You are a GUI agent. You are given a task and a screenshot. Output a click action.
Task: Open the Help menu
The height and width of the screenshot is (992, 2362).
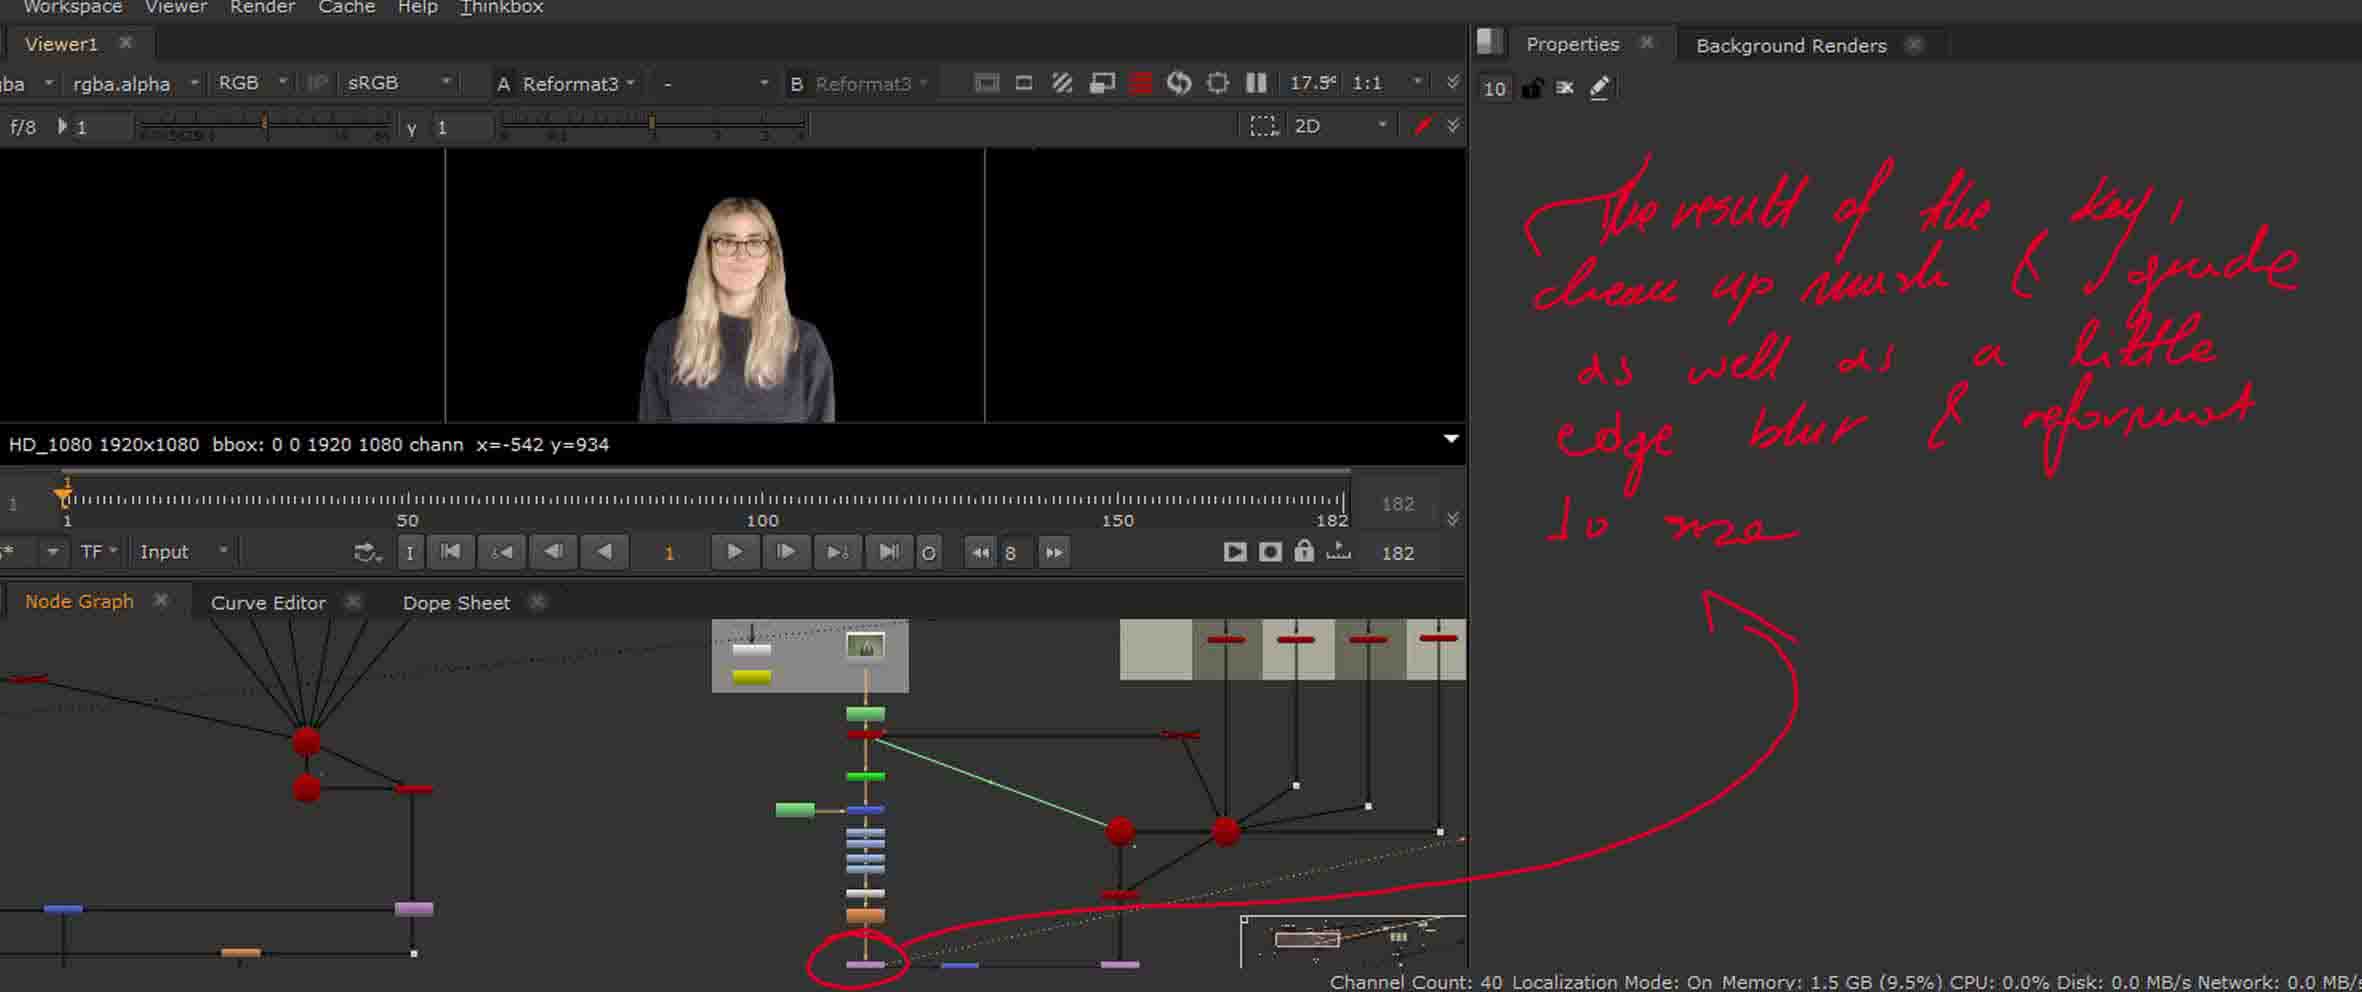417,7
